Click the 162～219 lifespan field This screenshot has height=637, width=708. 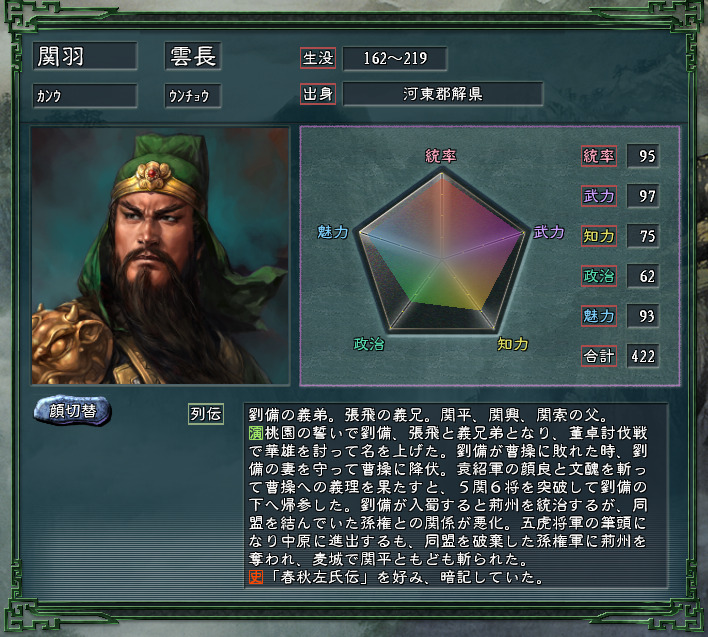coord(395,58)
